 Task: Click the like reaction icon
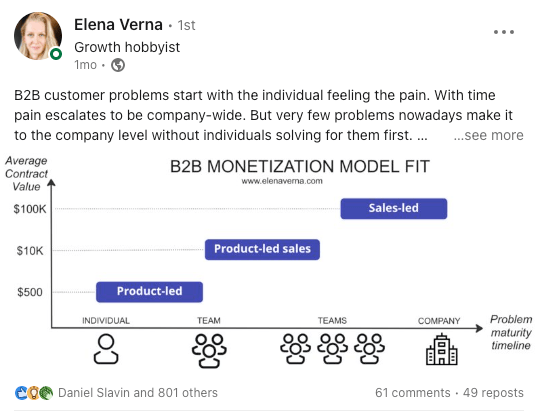[21, 393]
